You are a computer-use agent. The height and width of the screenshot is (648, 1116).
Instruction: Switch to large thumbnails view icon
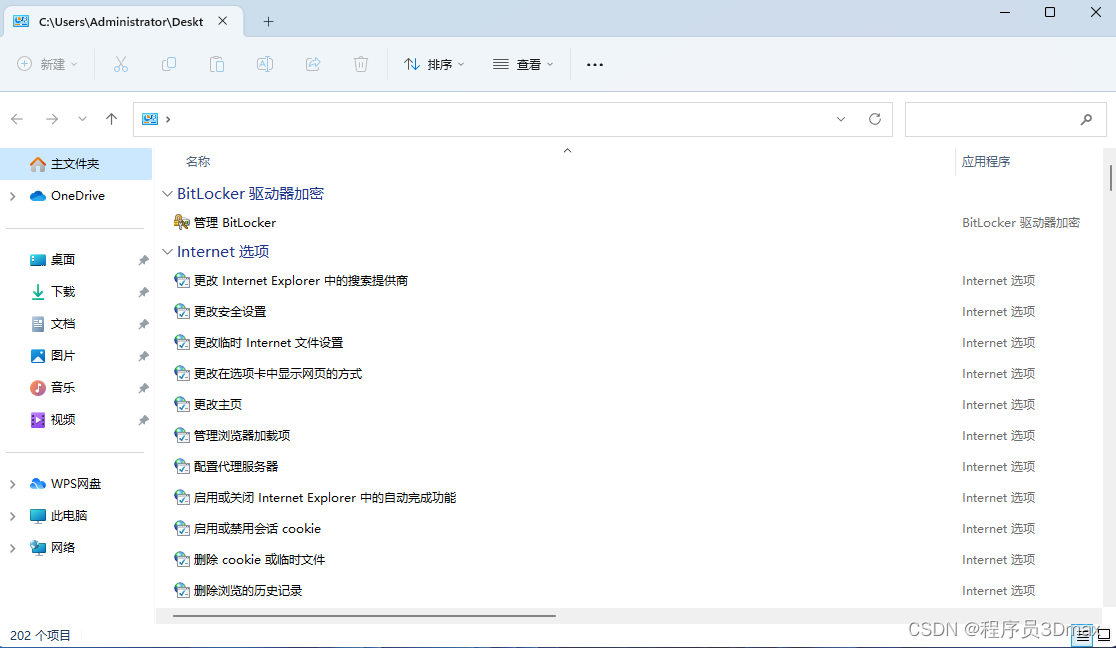(1104, 634)
